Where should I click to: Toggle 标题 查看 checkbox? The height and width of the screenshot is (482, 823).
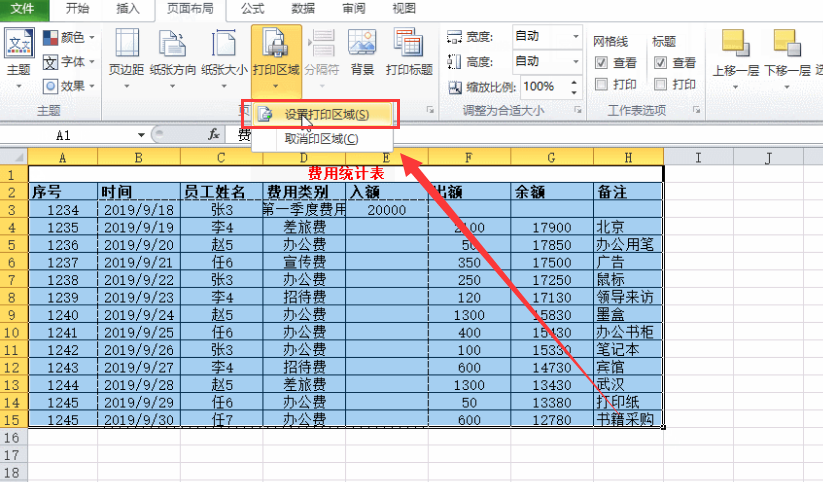660,63
